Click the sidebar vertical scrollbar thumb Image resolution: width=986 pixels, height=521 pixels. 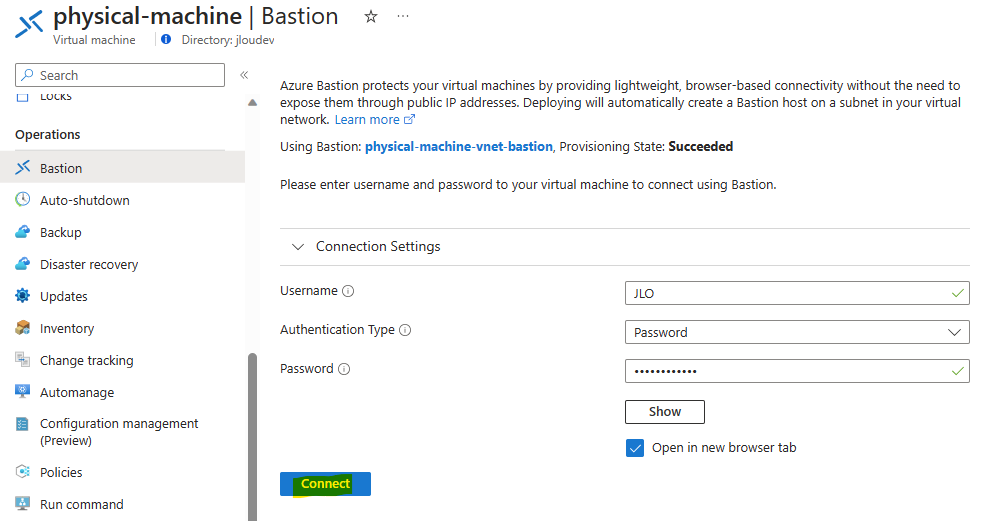252,437
